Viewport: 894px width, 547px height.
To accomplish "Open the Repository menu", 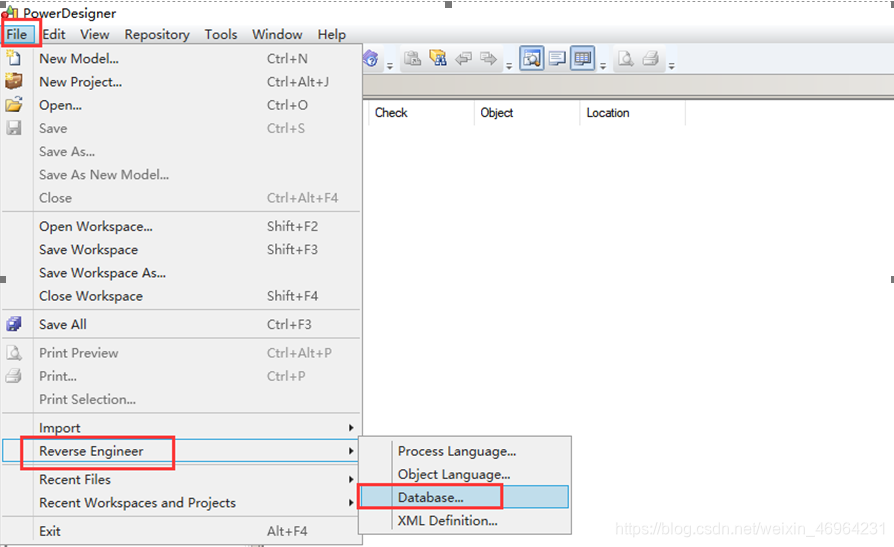I will [157, 35].
